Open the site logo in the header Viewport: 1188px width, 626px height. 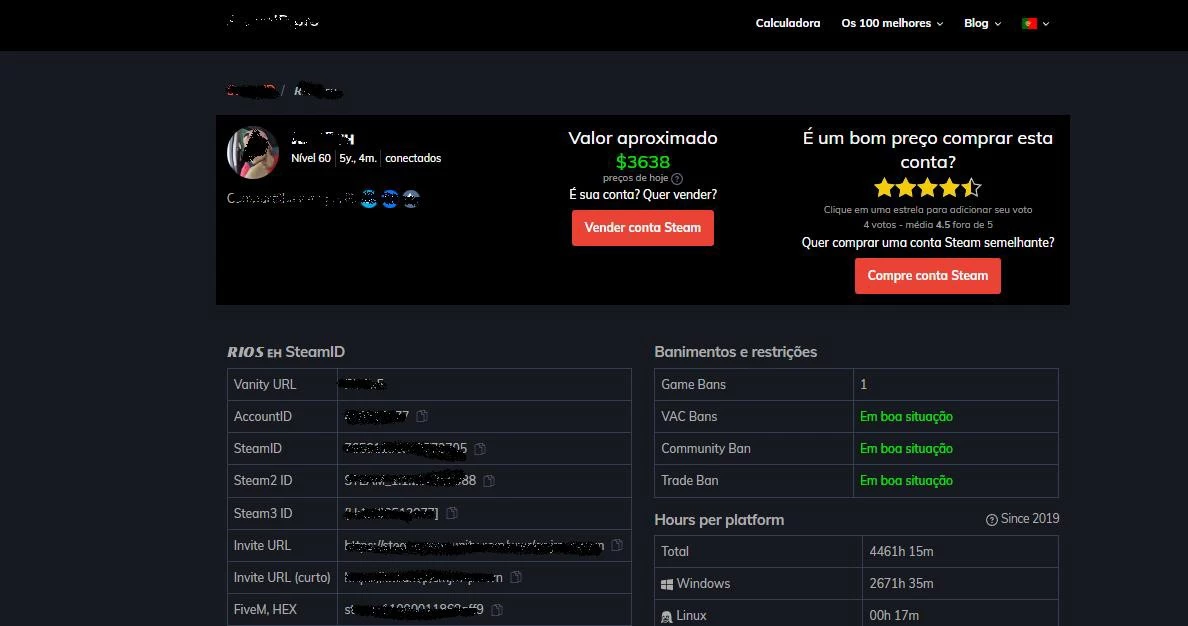click(x=273, y=21)
